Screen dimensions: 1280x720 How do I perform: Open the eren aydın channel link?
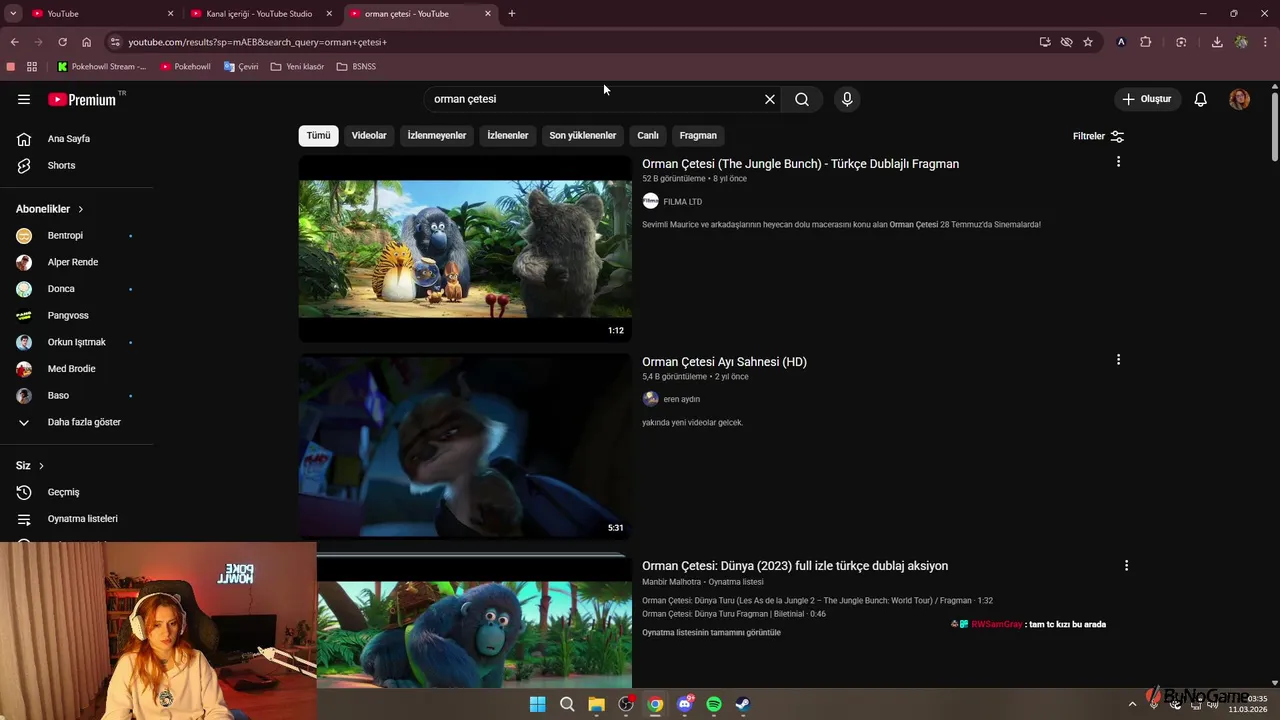(682, 400)
